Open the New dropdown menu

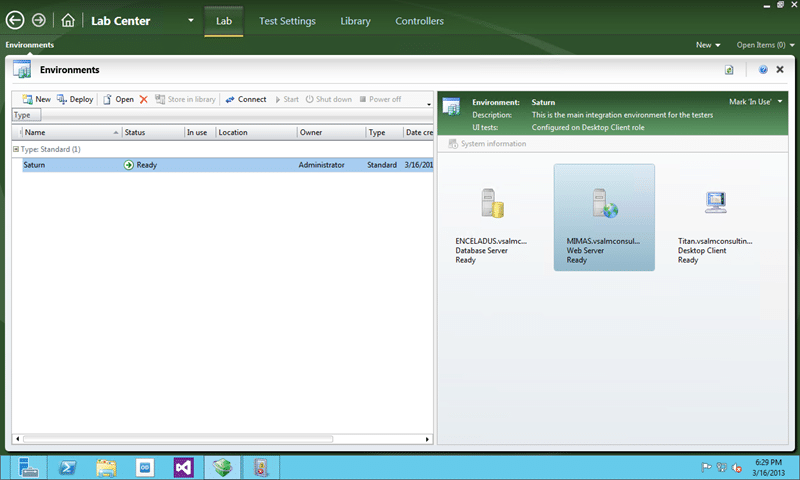[x=708, y=45]
